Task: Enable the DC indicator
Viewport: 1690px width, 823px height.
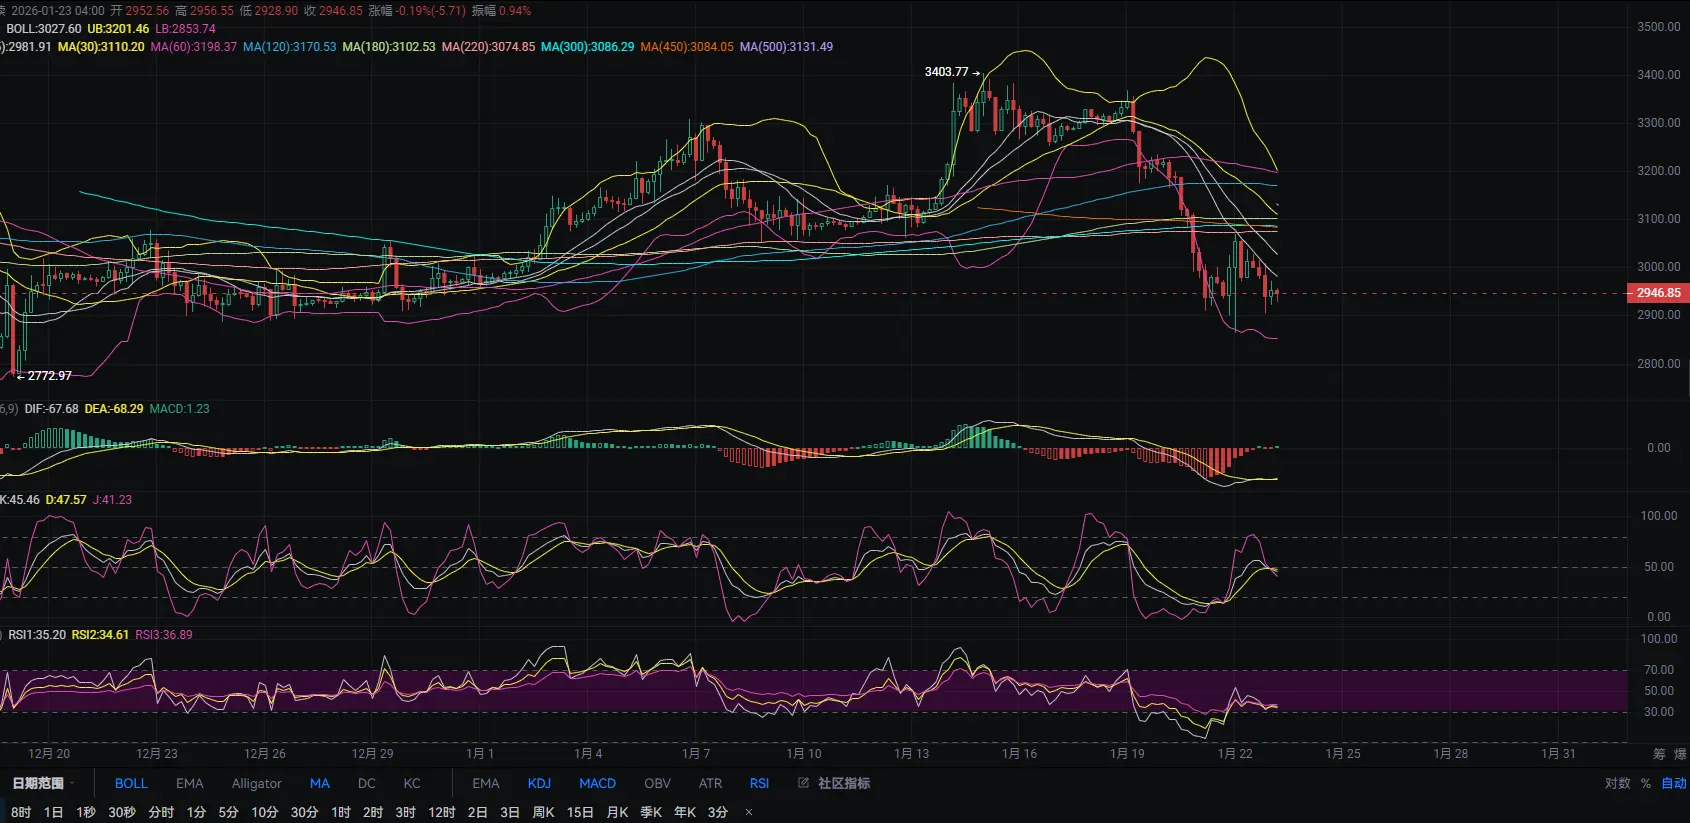Action: [x=367, y=783]
